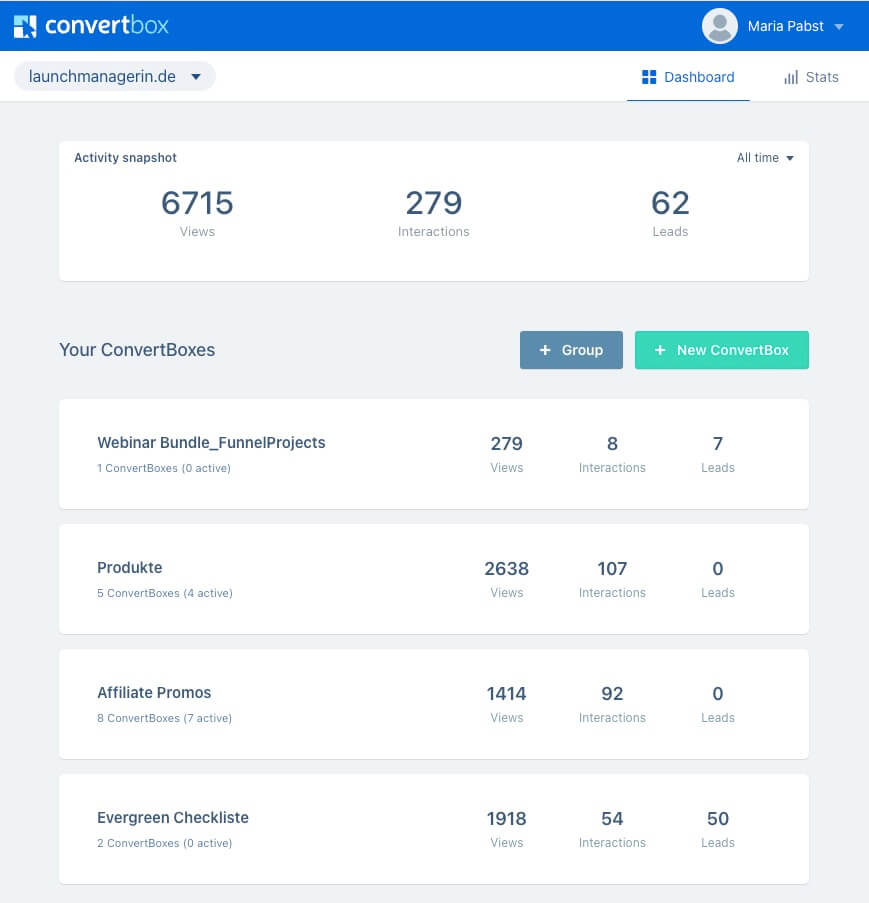Open the launchmanagerin.de site selector
869x903 pixels.
(115, 76)
